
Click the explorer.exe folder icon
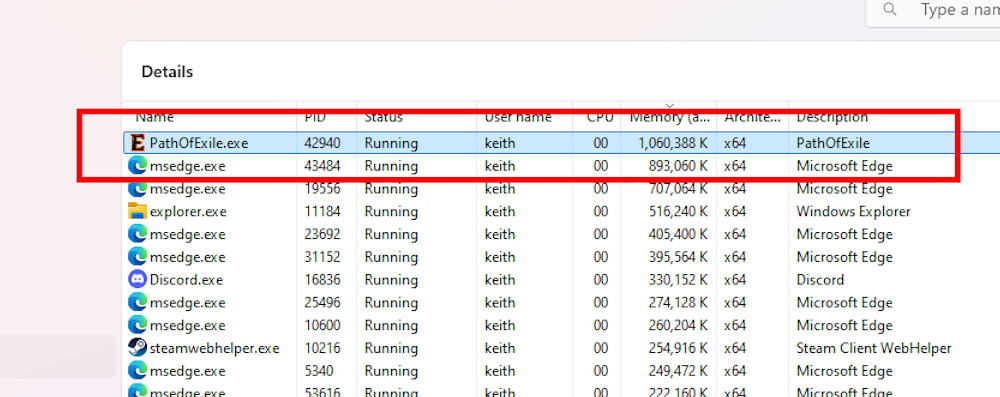[x=137, y=211]
